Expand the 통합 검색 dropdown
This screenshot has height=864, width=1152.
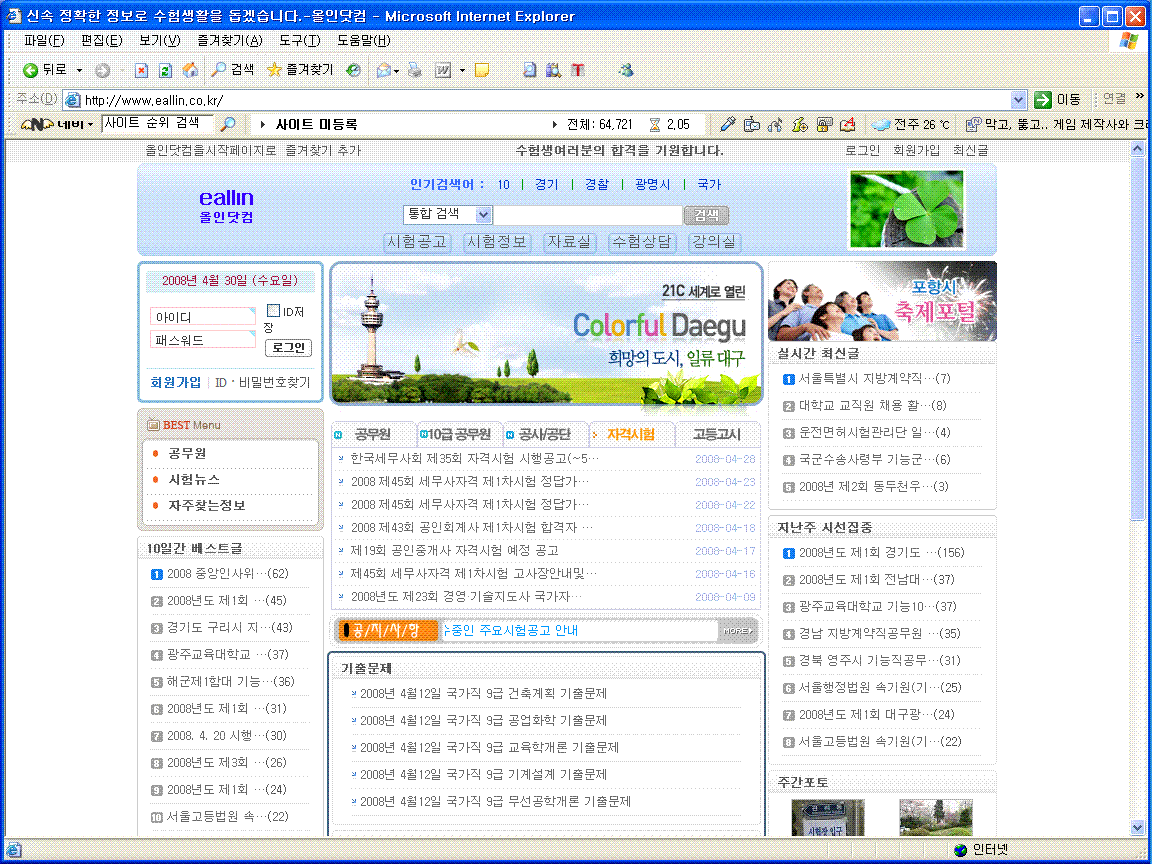(484, 215)
